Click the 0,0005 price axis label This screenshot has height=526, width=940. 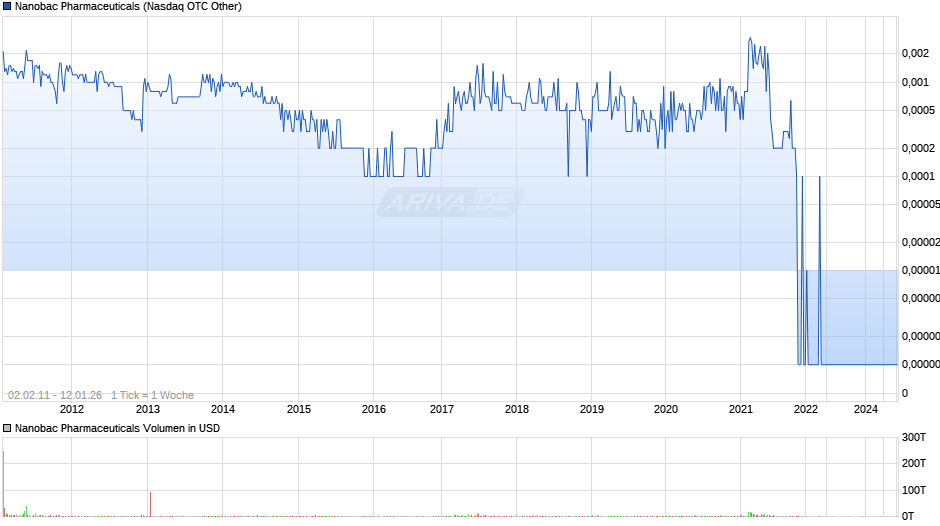point(918,110)
